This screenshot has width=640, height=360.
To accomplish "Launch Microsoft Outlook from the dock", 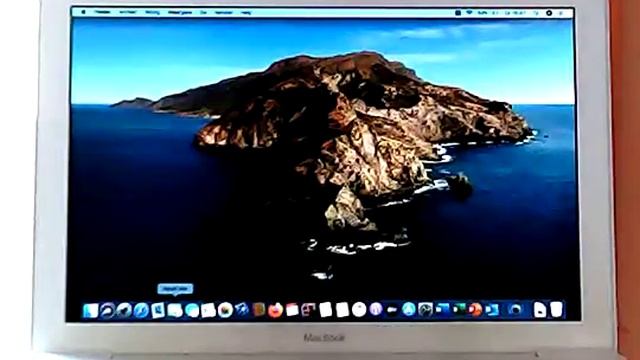I will tap(492, 309).
